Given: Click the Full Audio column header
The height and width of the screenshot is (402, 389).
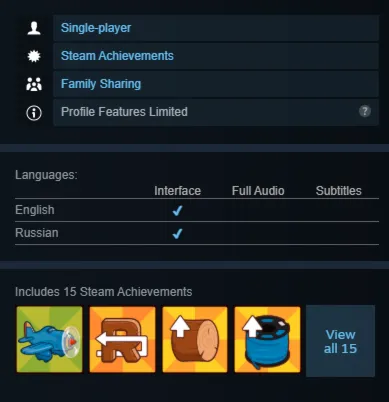Looking at the screenshot, I should click(x=258, y=191).
